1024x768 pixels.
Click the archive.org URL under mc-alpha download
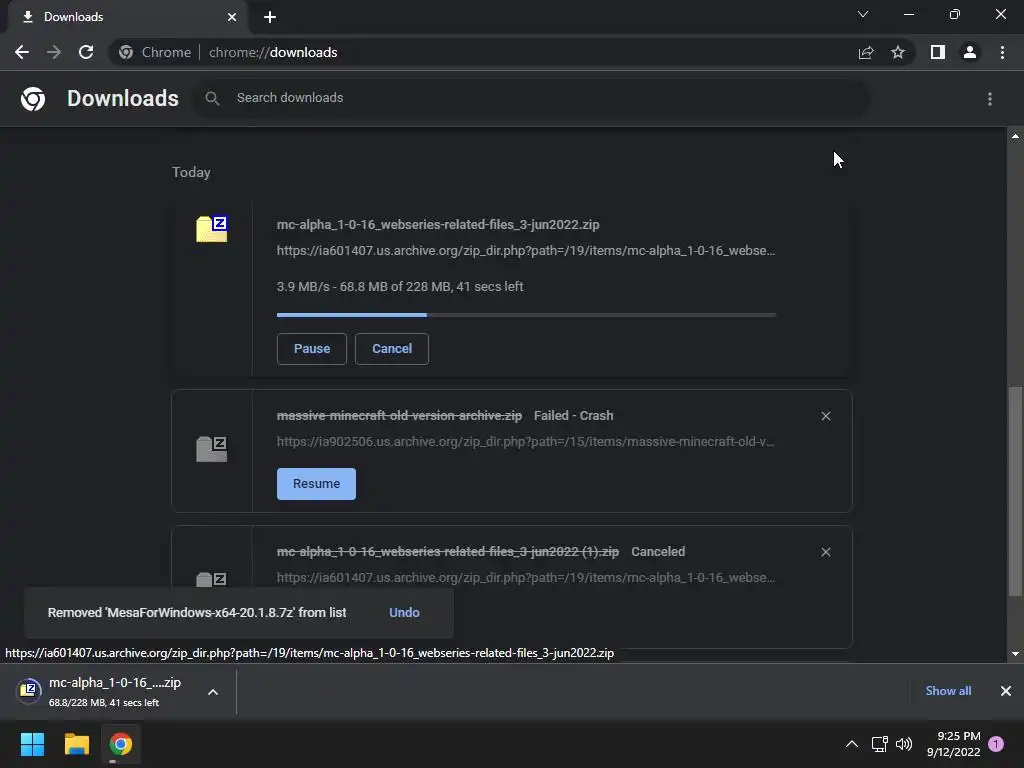point(526,251)
